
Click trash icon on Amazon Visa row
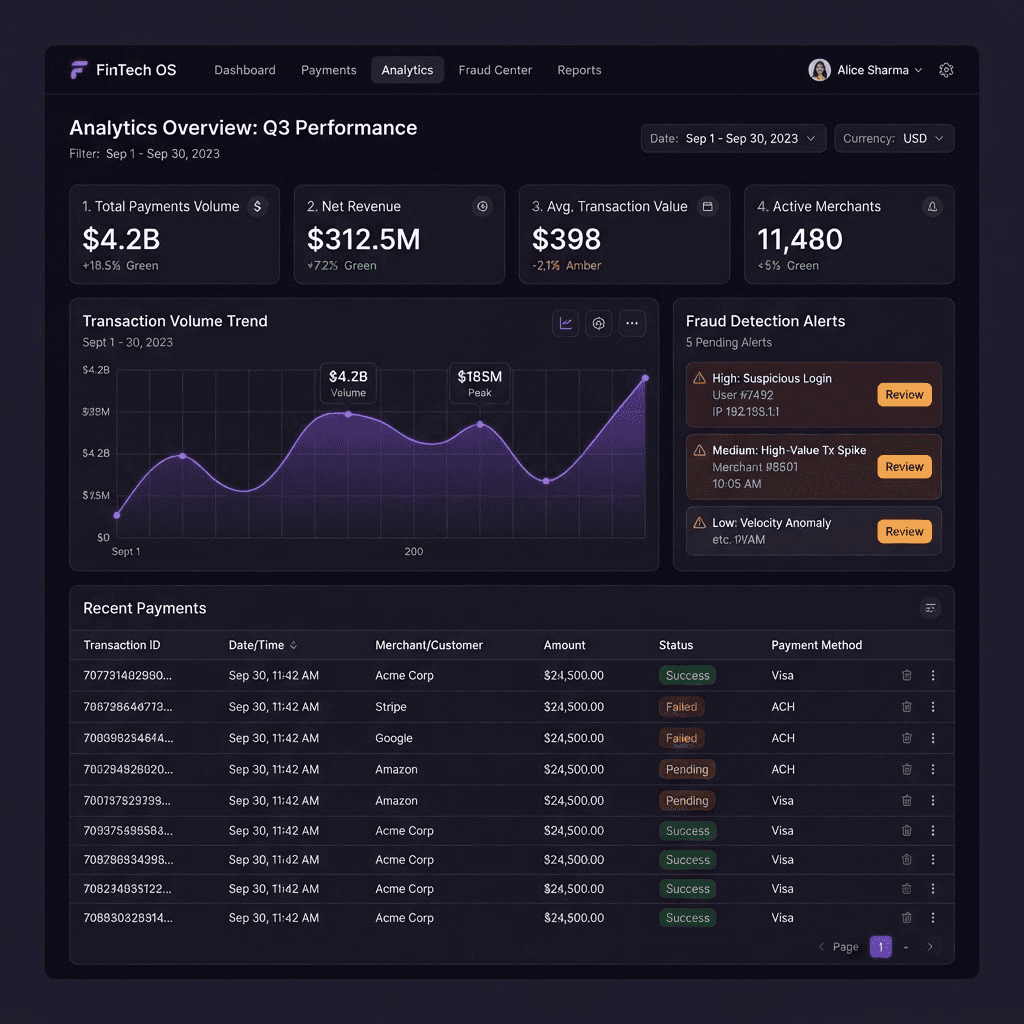906,801
